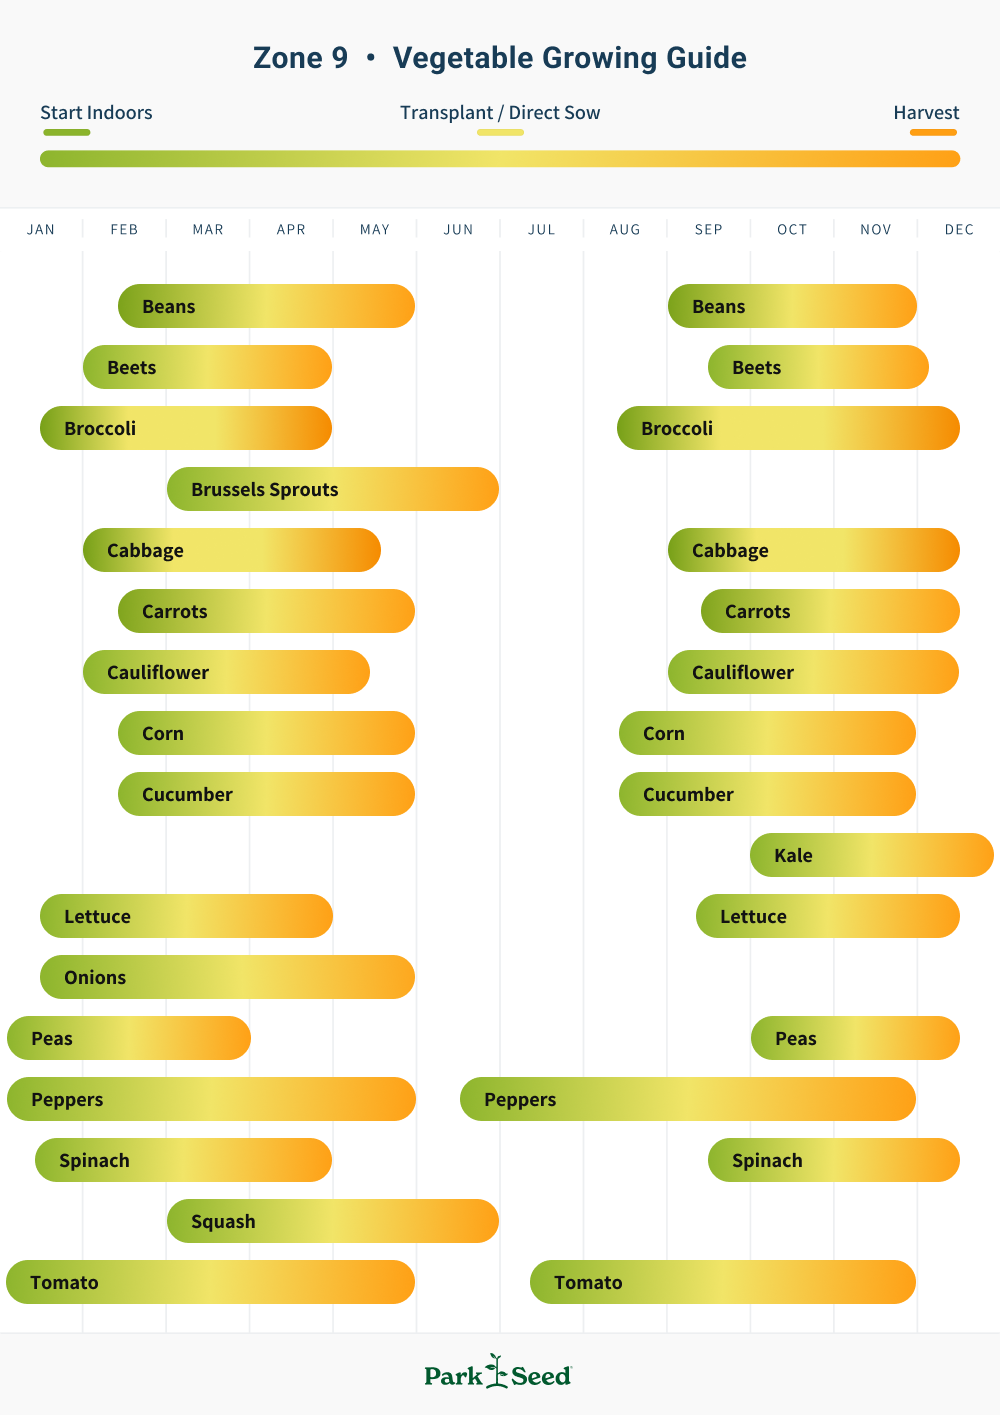Click the Squash growing bar
Image resolution: width=1000 pixels, height=1416 pixels.
click(x=333, y=1221)
